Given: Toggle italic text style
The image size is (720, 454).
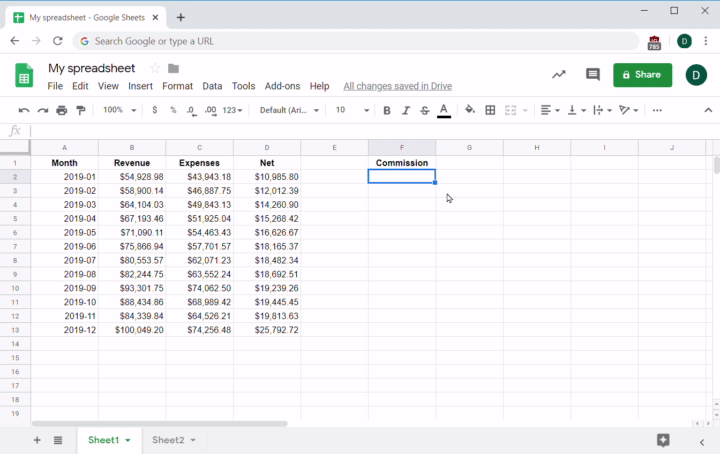Looking at the screenshot, I should point(406,110).
